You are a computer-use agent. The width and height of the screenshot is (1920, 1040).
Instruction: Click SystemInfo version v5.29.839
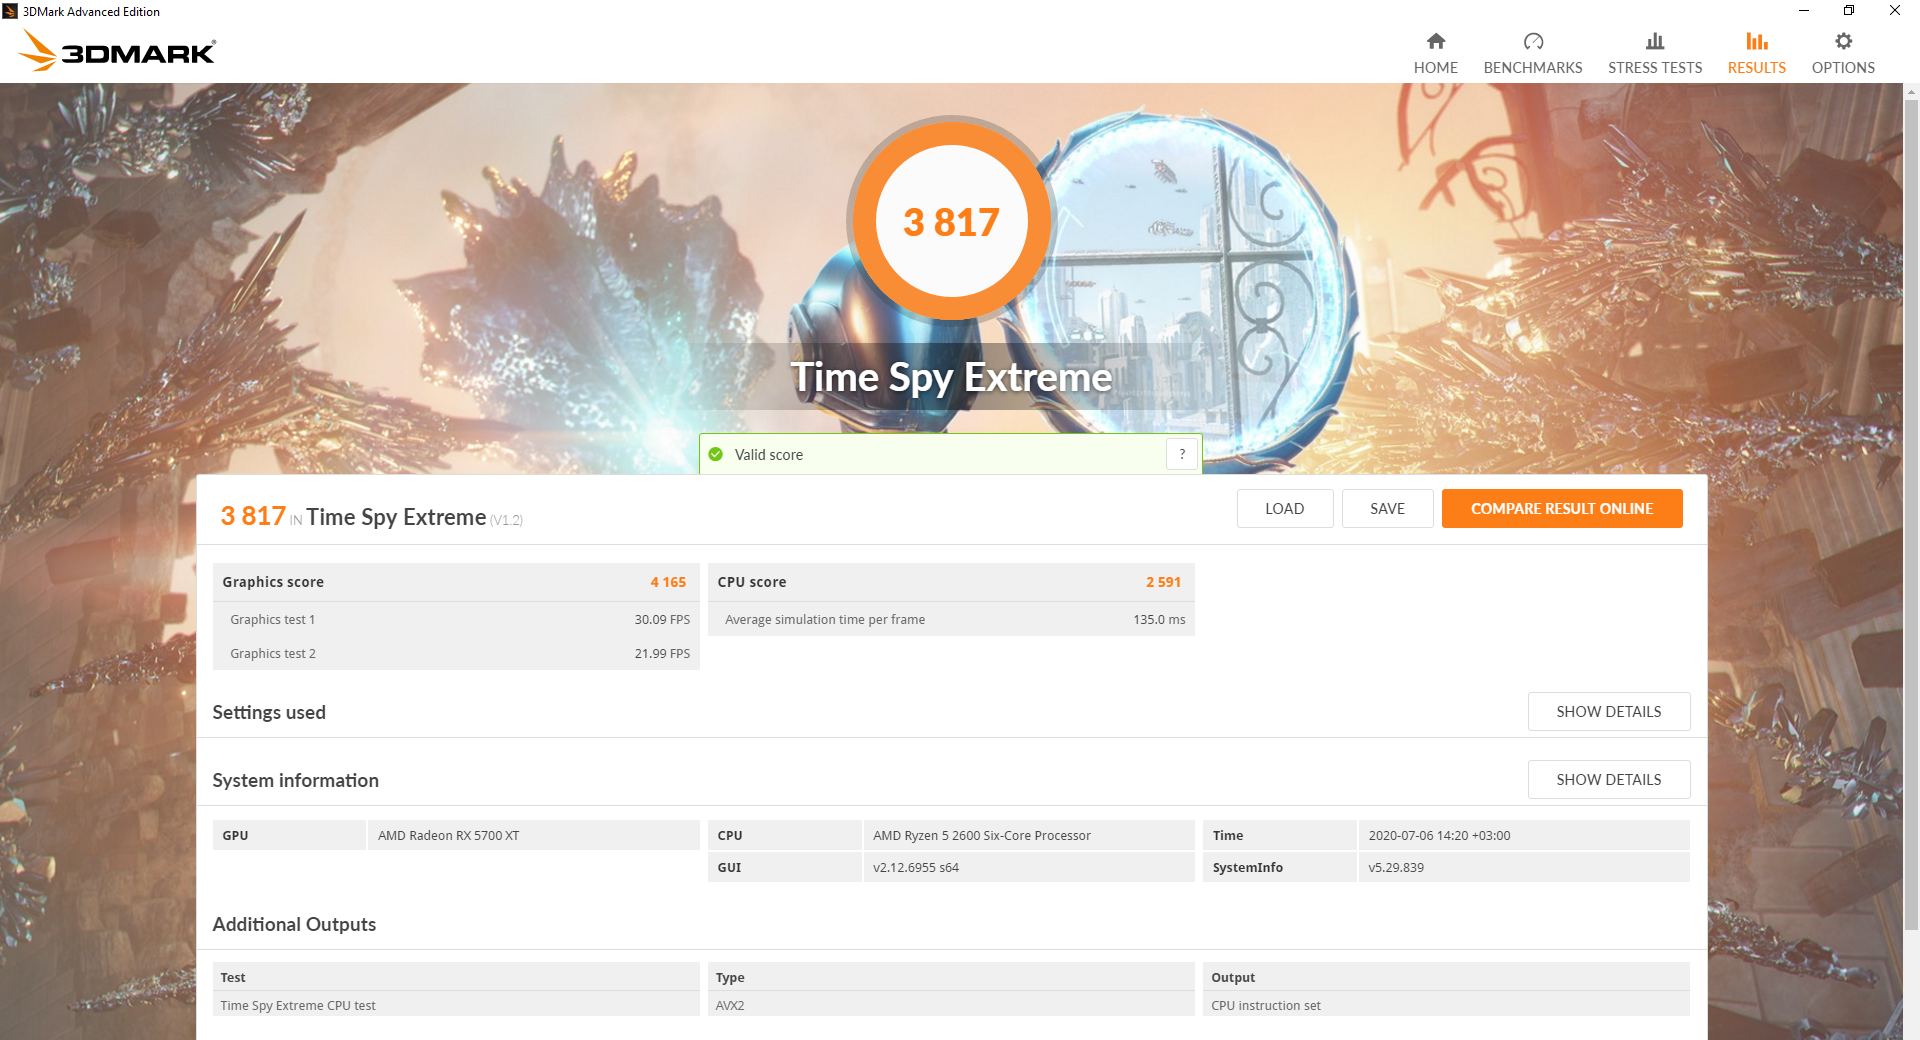click(1523, 867)
